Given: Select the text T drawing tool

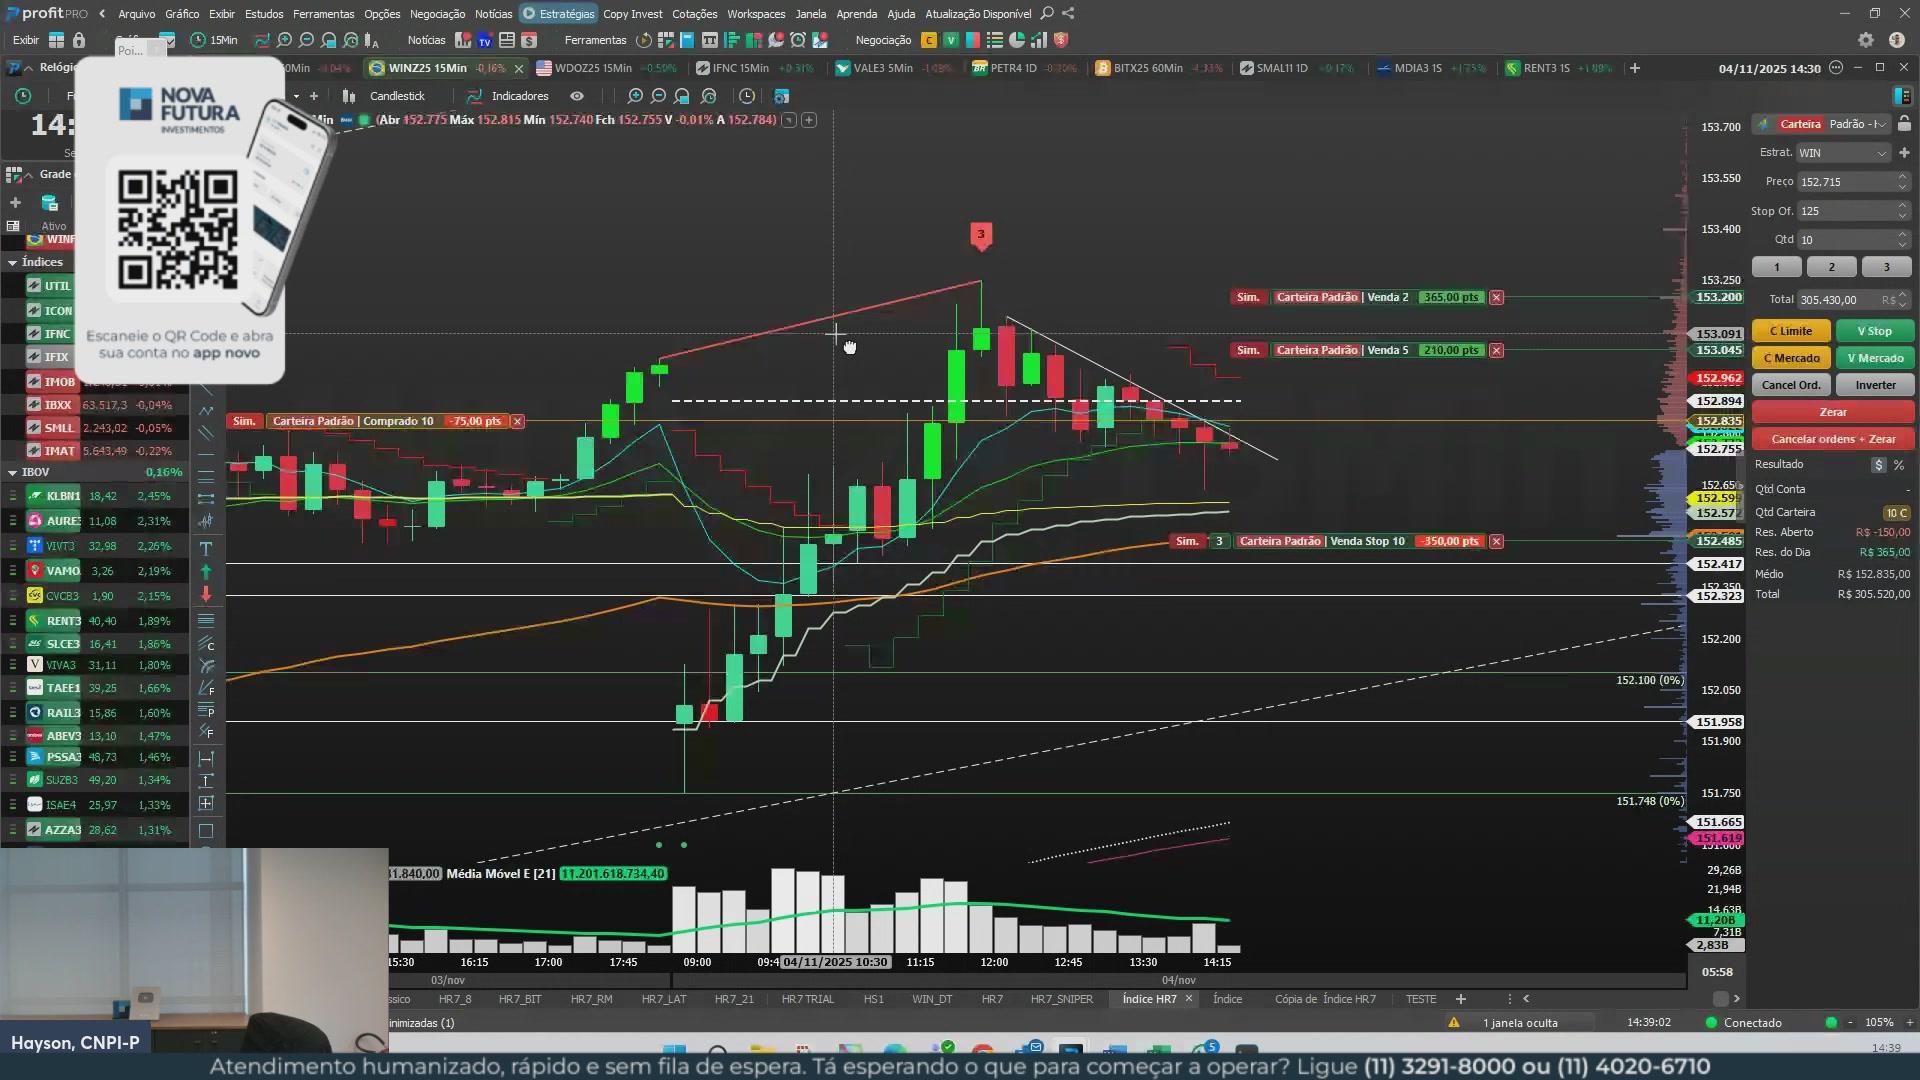Looking at the screenshot, I should (206, 548).
